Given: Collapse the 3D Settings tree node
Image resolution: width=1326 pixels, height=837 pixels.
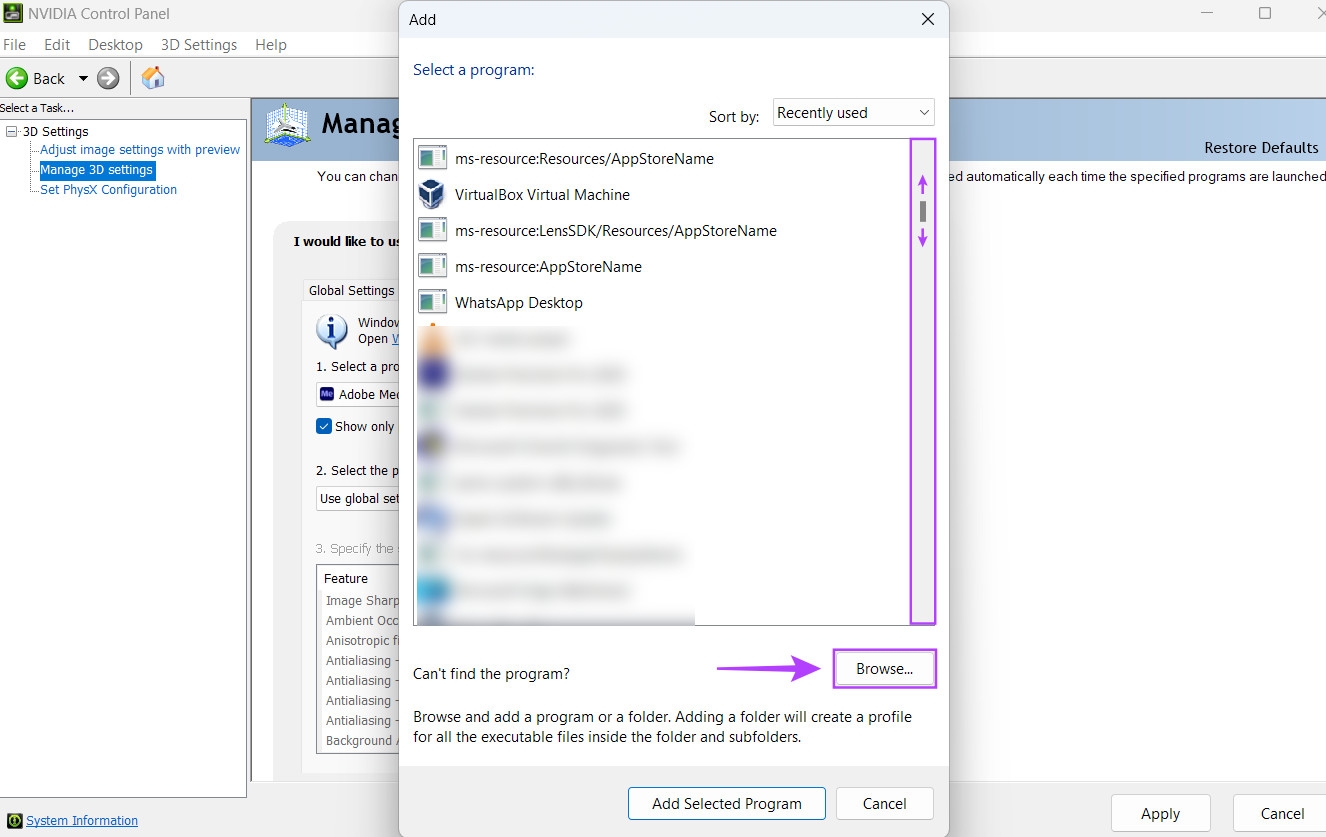Looking at the screenshot, I should point(12,131).
